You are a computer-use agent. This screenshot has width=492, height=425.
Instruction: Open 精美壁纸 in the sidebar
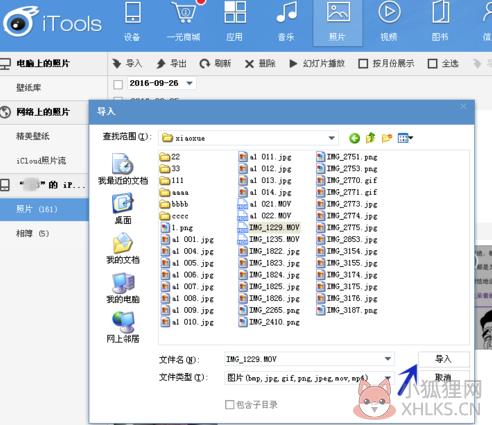click(x=33, y=136)
